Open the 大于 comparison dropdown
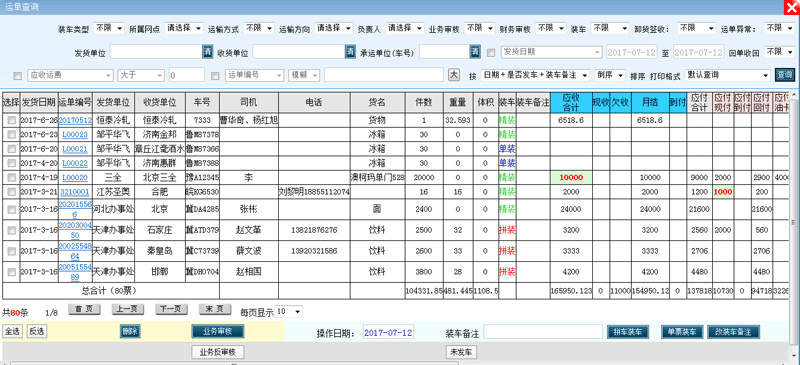 click(141, 75)
